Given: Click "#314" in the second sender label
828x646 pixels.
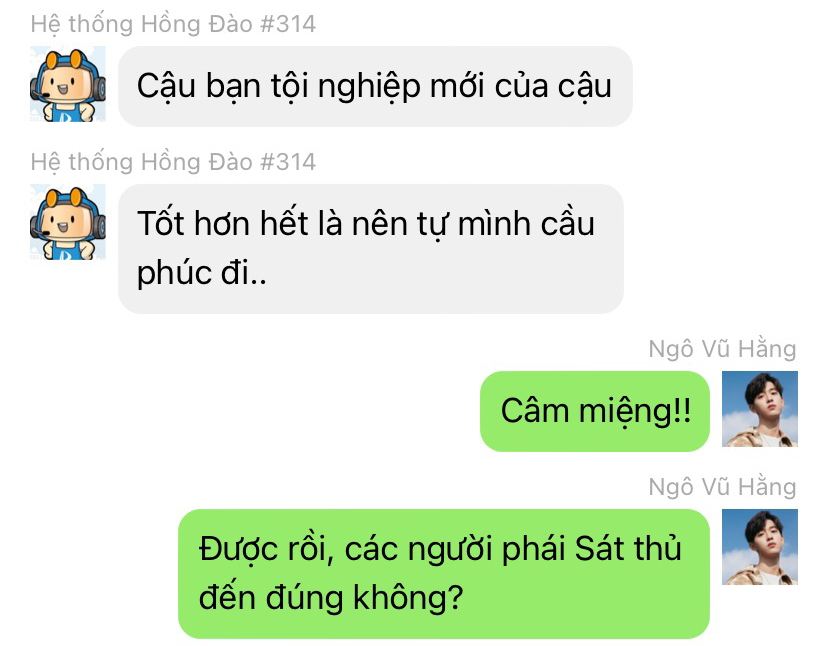Looking at the screenshot, I should pyautogui.click(x=288, y=162).
